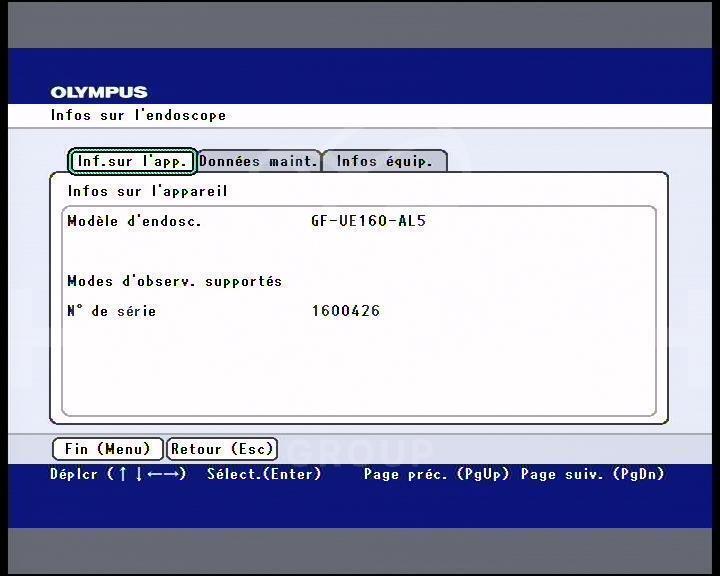
Task: Click "Modes d'observ. supportés" label
Action: coord(174,281)
